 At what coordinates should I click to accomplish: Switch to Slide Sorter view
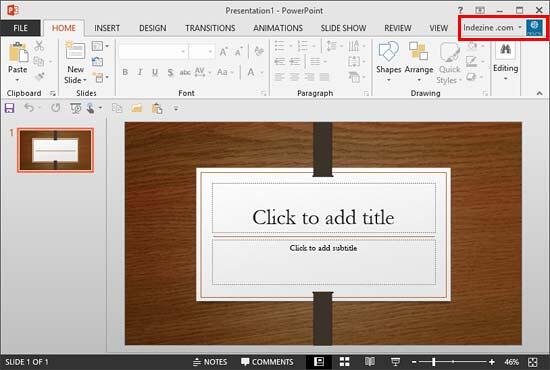click(344, 362)
